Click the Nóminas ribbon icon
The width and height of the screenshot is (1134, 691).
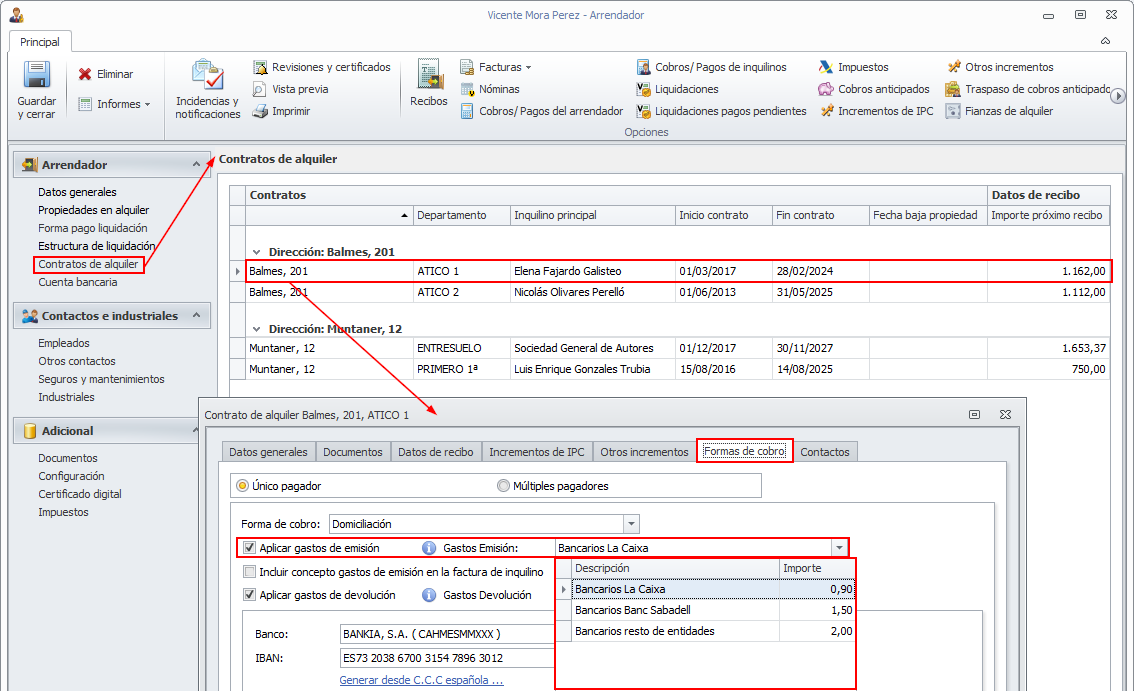coord(467,89)
